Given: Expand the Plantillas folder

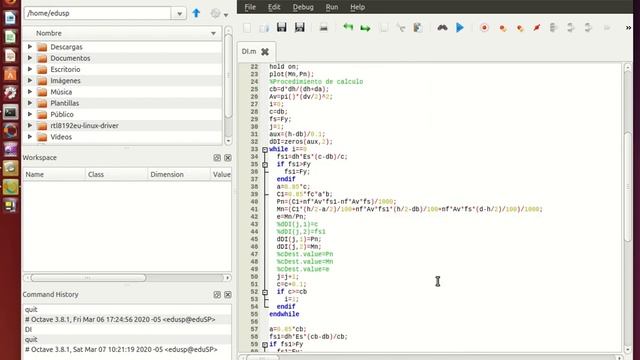Looking at the screenshot, I should (30, 103).
